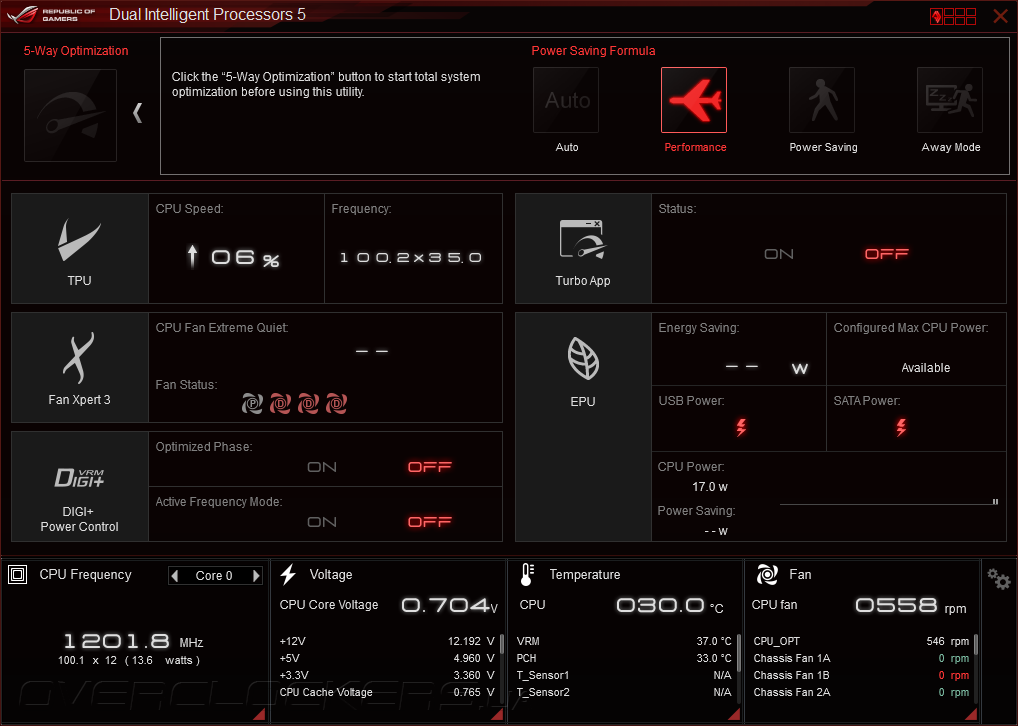Viewport: 1018px width, 726px height.
Task: Open the EPU leaf panel
Action: tap(583, 427)
